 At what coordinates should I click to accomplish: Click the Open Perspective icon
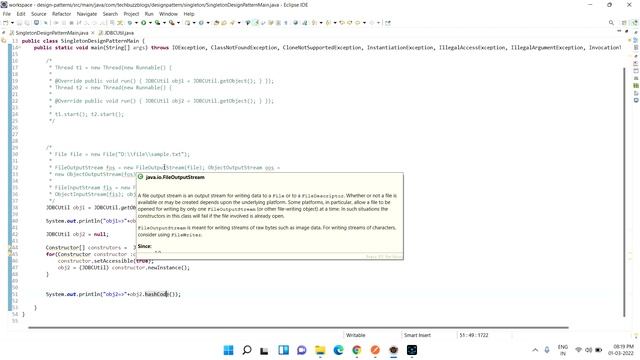coord(624,23)
